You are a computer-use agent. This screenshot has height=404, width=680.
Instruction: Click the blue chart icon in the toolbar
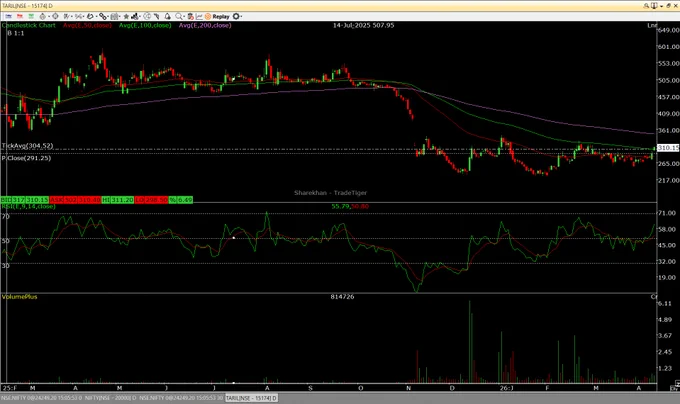[x=8, y=16]
